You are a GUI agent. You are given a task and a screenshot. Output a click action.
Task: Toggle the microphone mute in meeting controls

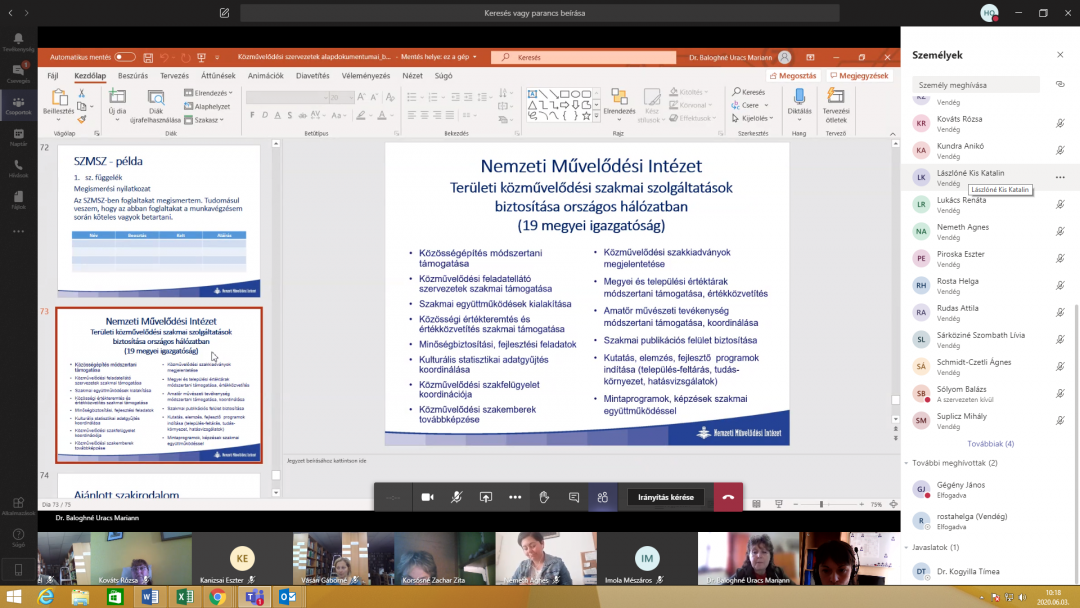(456, 497)
